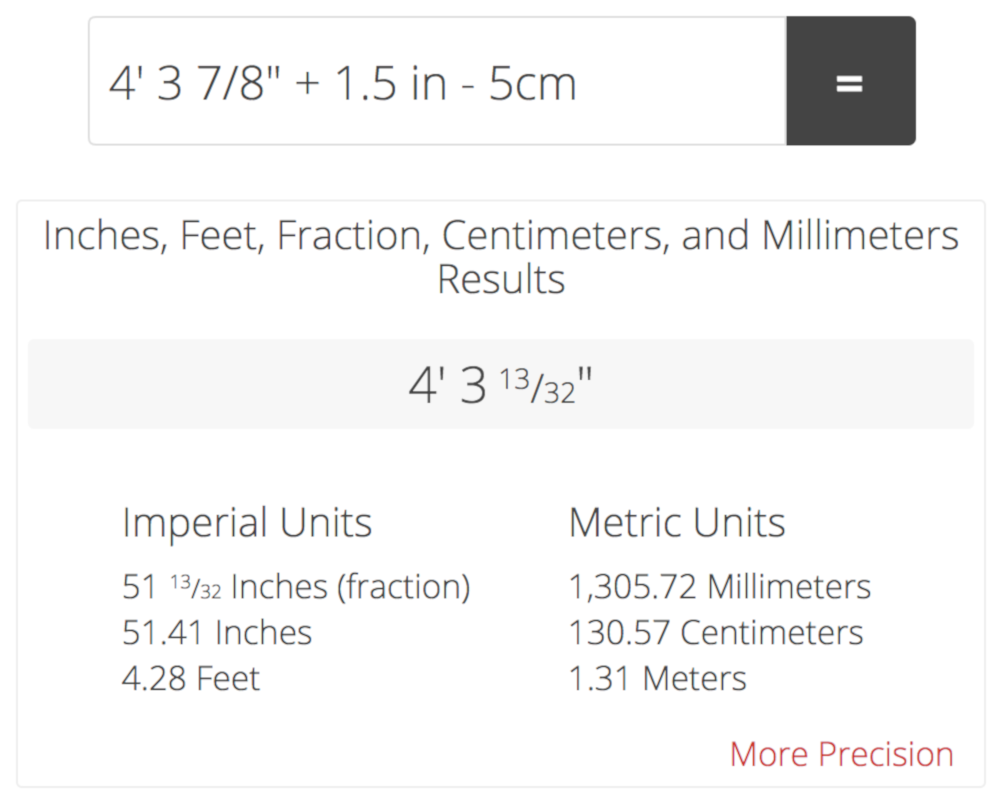Click the red More Precision text
Viewport: 1000px width, 802px height.
tap(840, 753)
